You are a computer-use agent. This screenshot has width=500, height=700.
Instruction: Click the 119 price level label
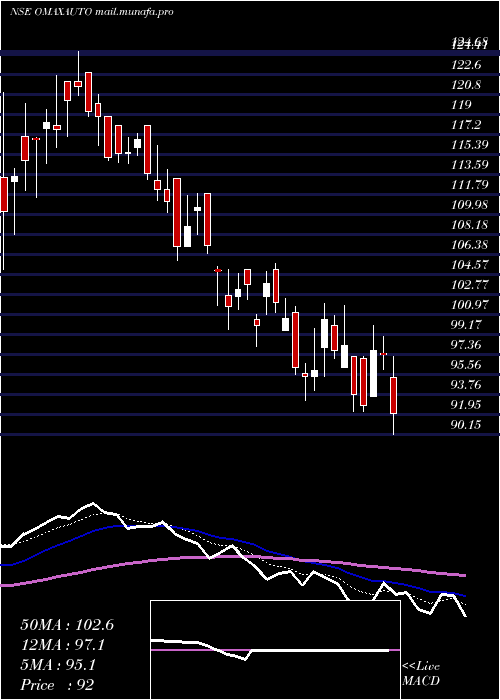461,104
